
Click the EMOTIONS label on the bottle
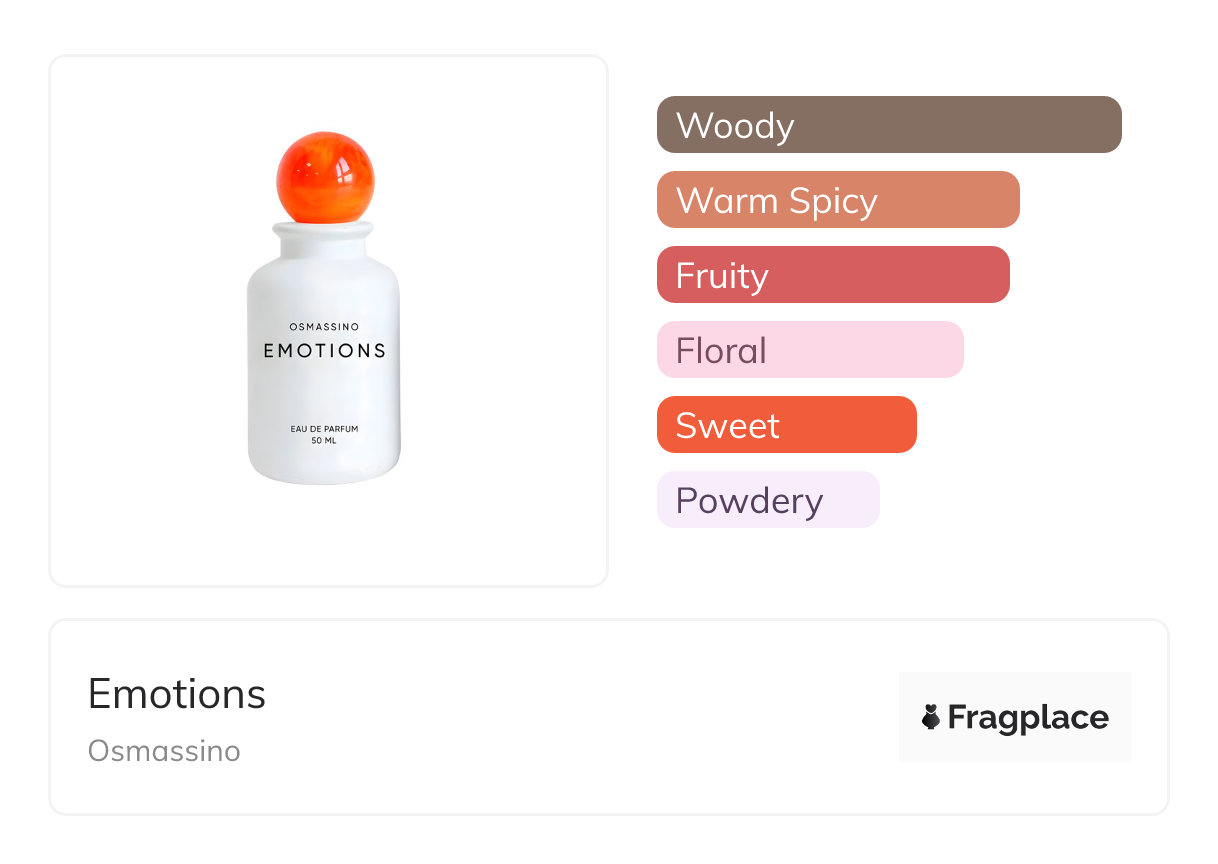tap(324, 351)
